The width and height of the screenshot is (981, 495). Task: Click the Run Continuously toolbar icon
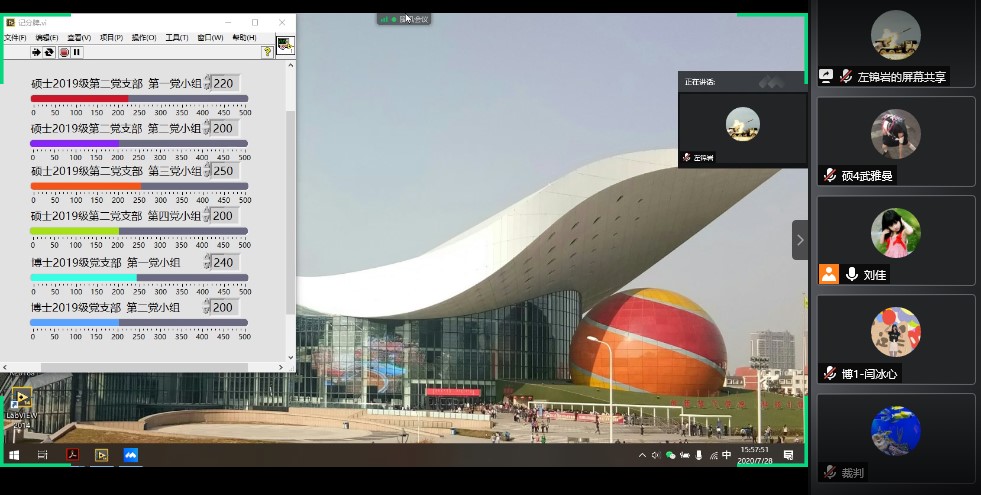(49, 52)
